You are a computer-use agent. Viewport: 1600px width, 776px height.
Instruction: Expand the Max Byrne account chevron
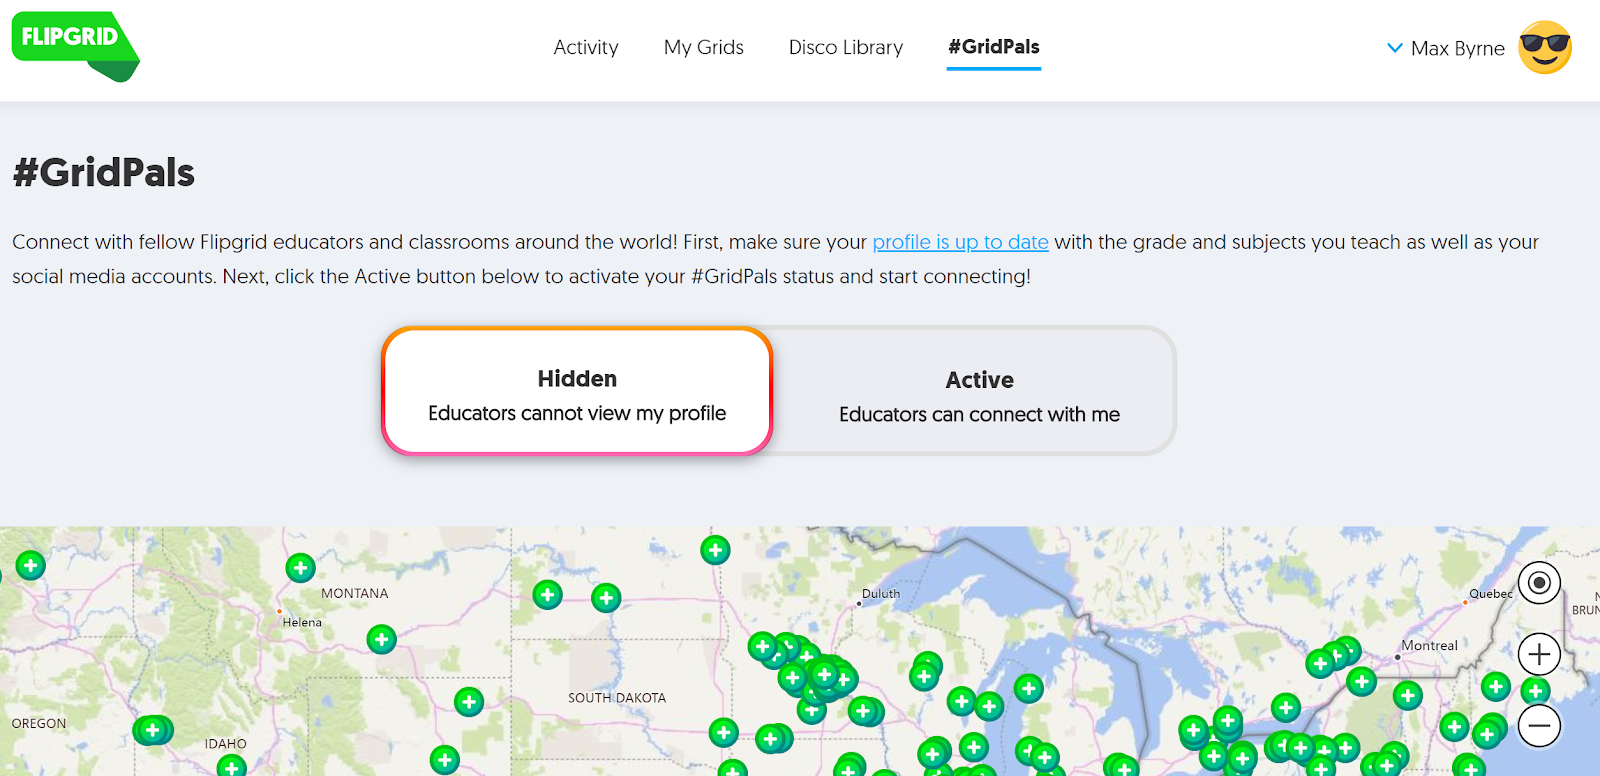[x=1394, y=48]
